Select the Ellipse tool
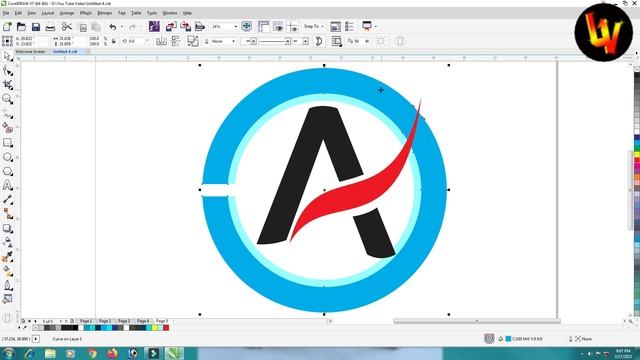The height and width of the screenshot is (360, 640). [7, 157]
